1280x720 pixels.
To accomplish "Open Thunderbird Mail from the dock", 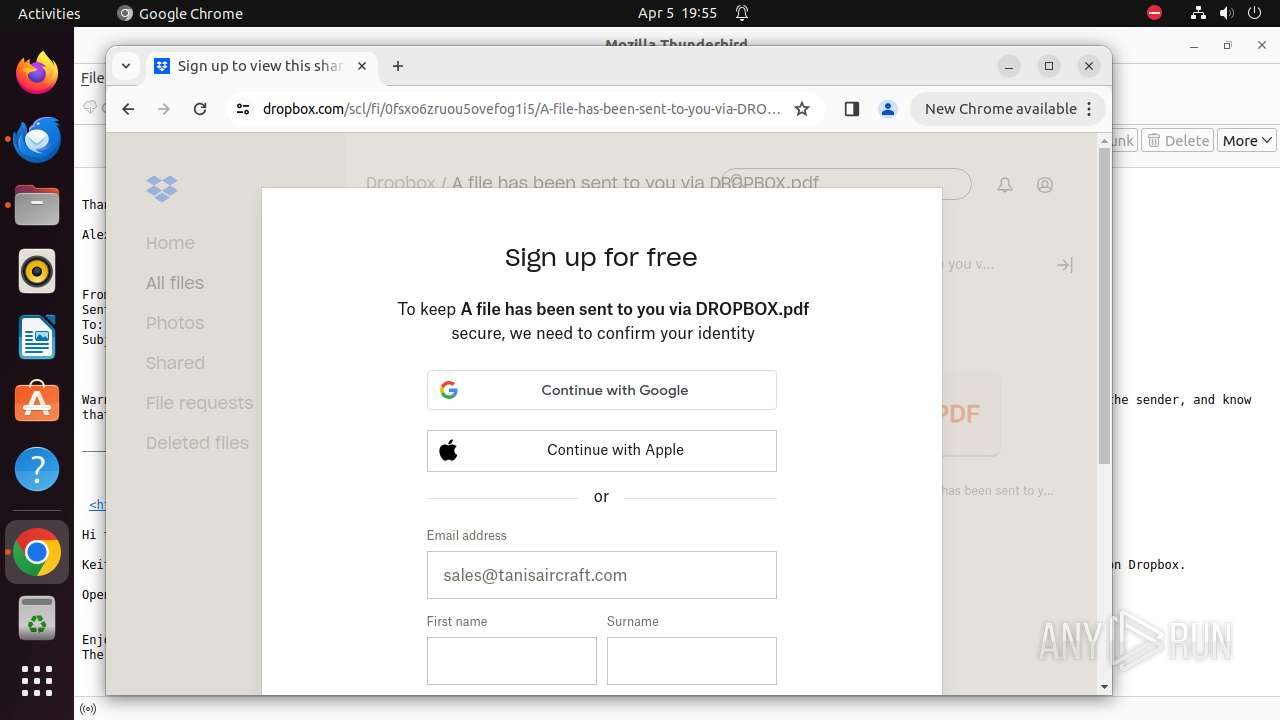I will coord(37,140).
